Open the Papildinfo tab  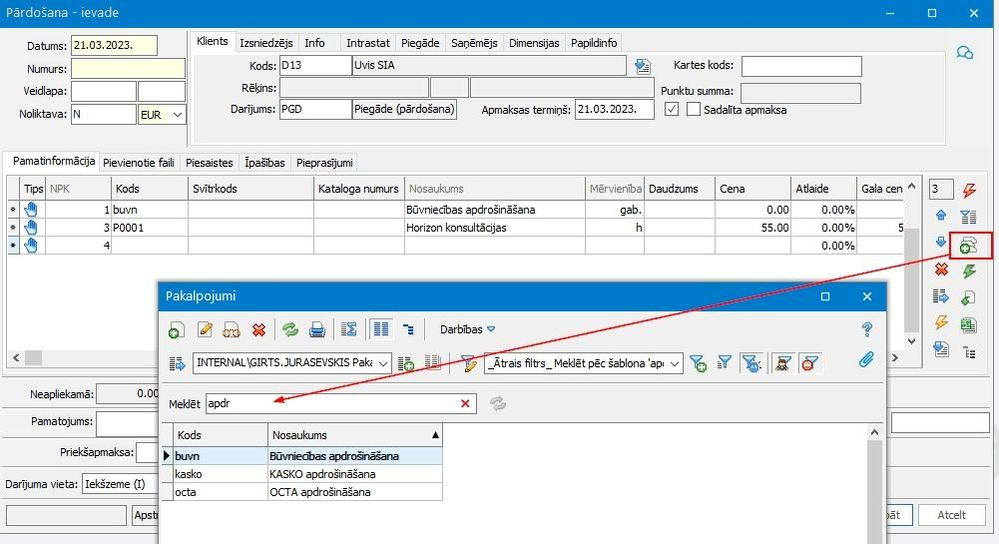[594, 43]
